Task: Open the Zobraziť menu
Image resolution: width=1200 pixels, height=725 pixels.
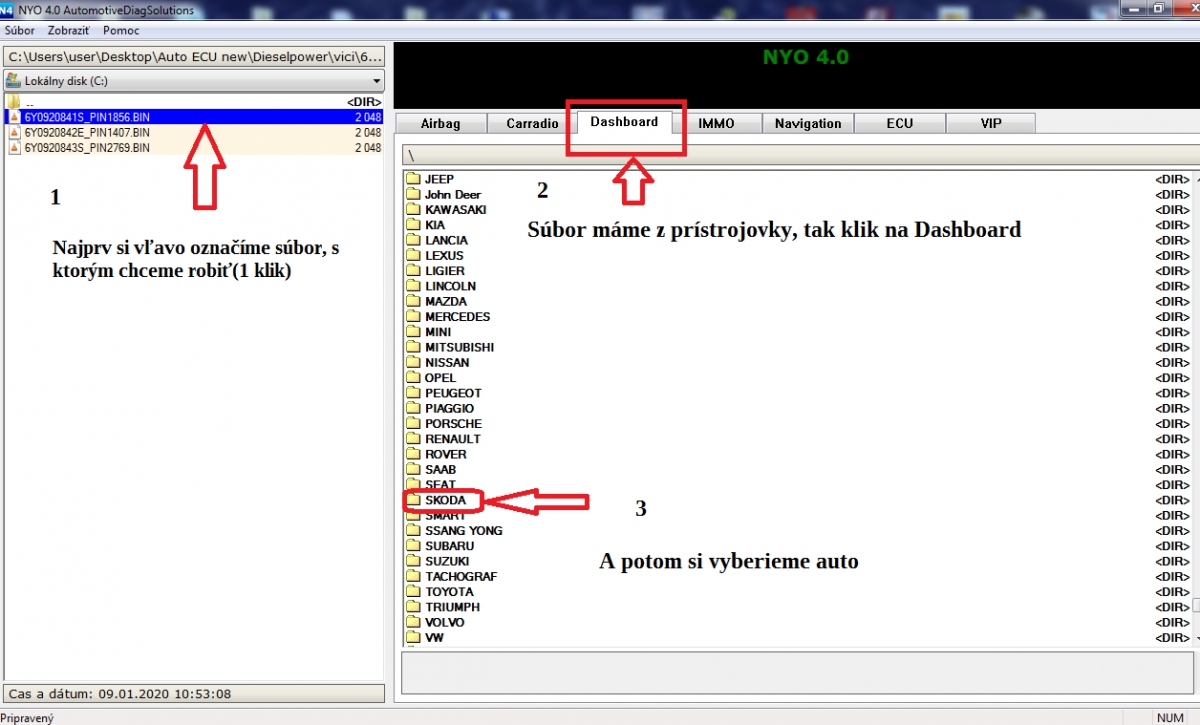Action: point(69,30)
